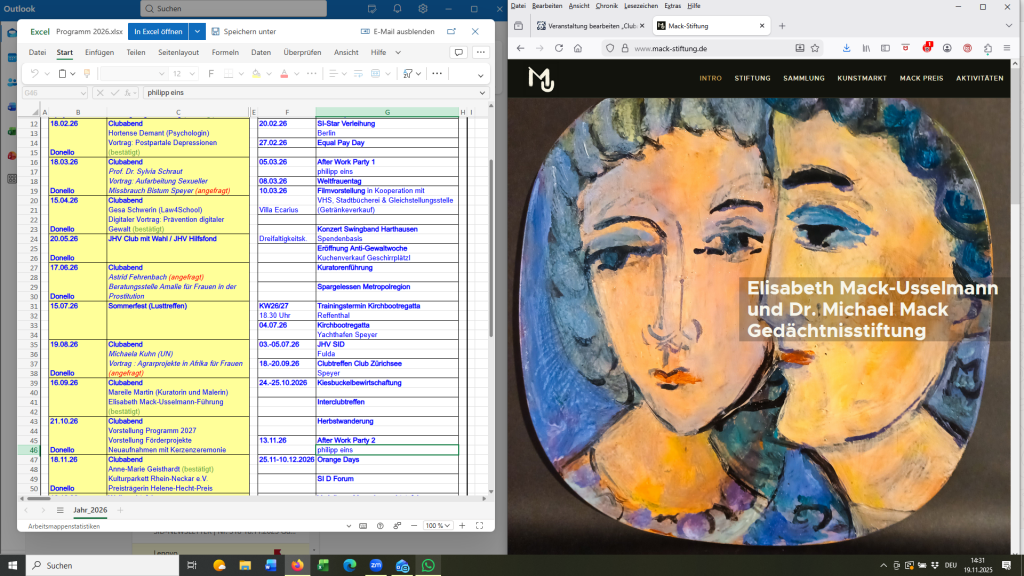
Task: Click the fit to screen icon in status bar
Action: coord(479,526)
